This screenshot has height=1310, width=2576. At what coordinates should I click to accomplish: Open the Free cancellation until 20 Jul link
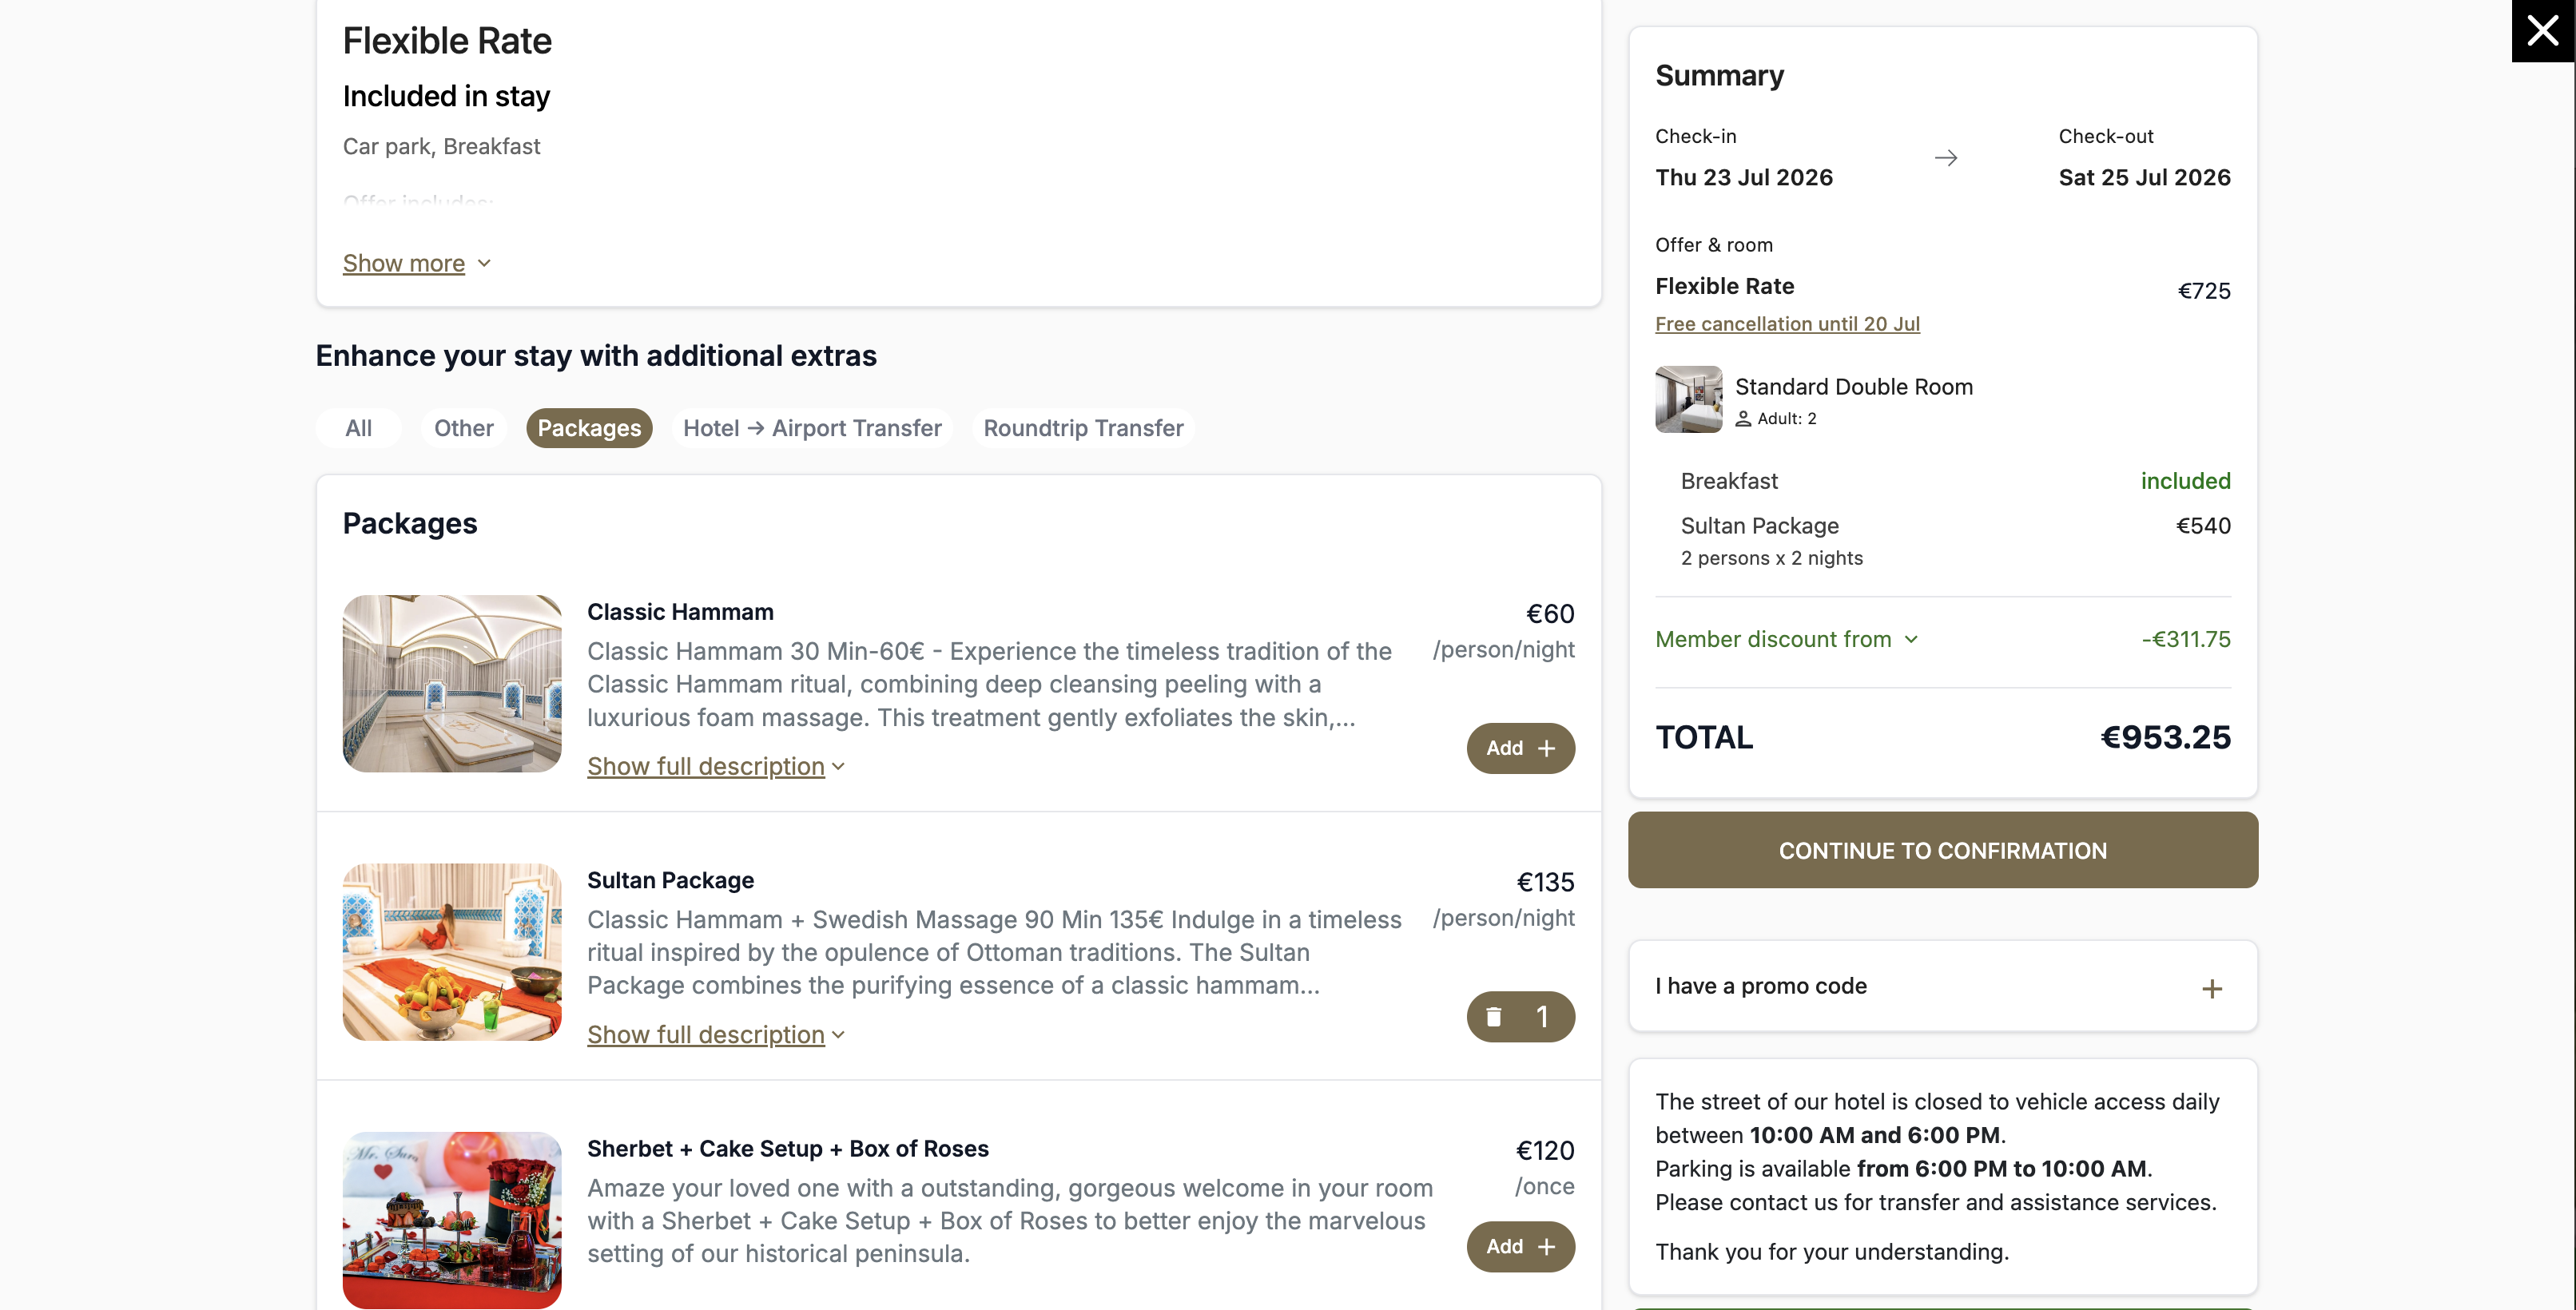pyautogui.click(x=1787, y=324)
